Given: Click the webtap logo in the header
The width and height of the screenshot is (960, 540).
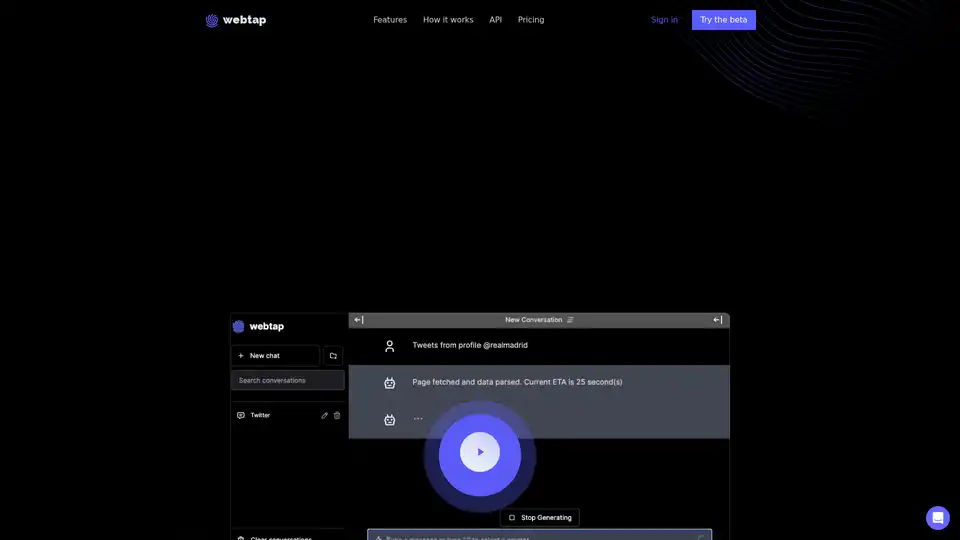Looking at the screenshot, I should click(x=236, y=20).
